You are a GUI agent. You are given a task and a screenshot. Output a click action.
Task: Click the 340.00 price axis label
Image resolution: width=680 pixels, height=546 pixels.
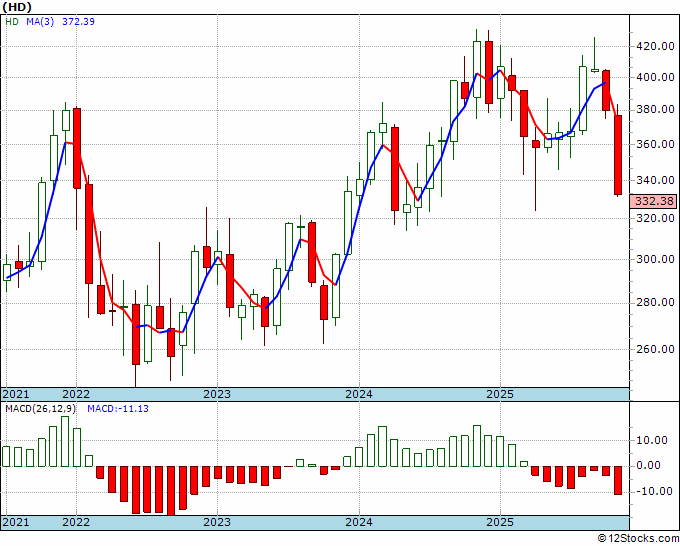point(657,180)
